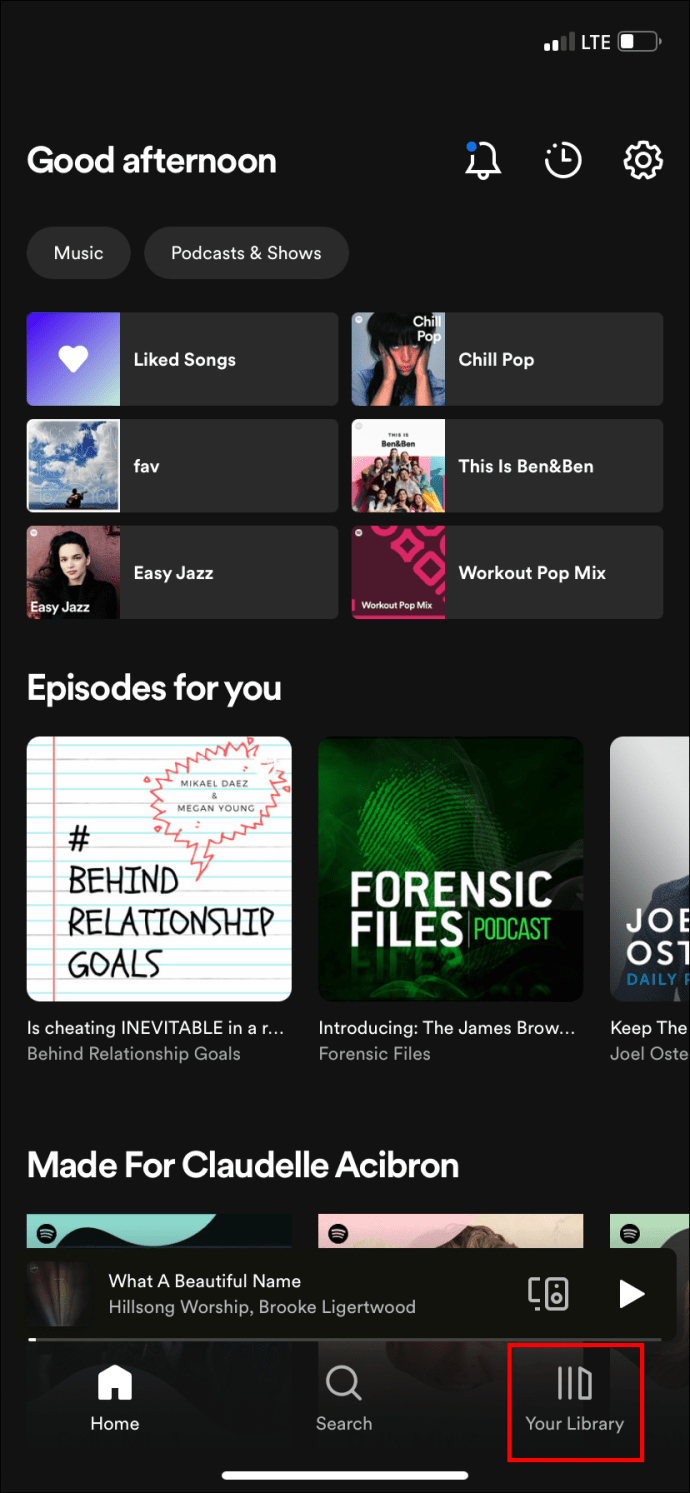Play the current track
The image size is (690, 1493).
click(631, 1293)
